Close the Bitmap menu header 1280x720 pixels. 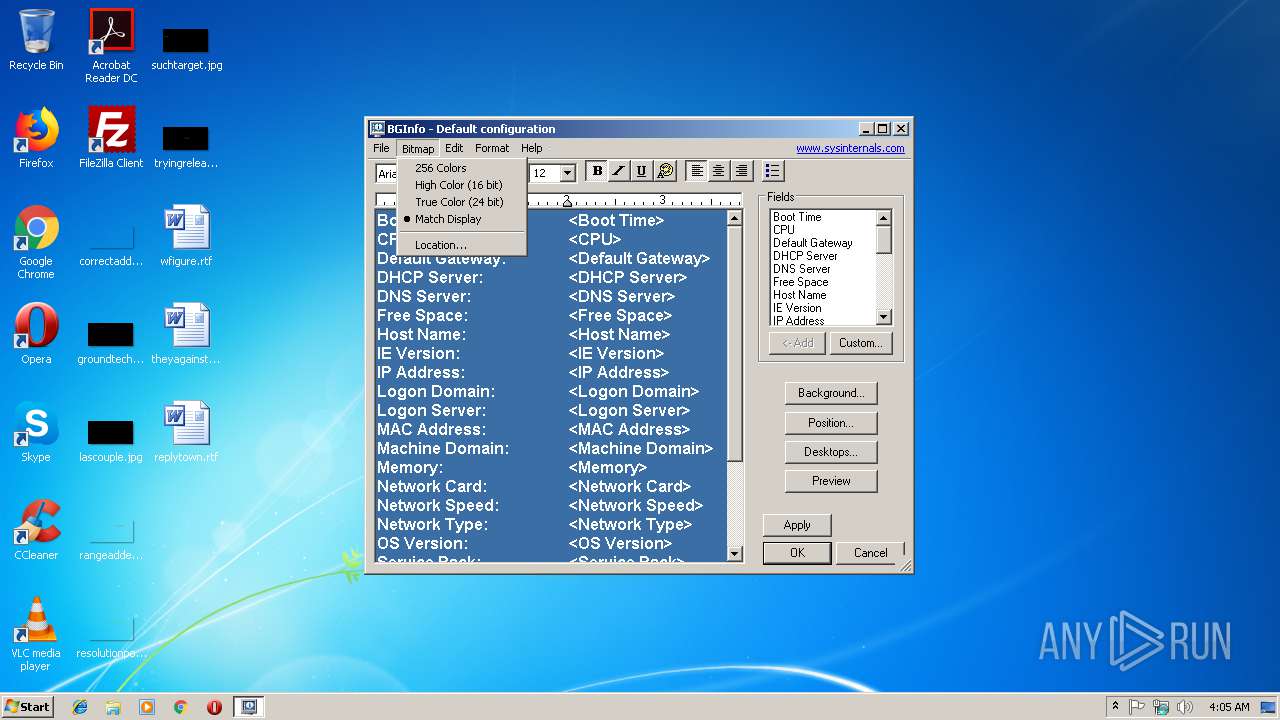(x=418, y=148)
